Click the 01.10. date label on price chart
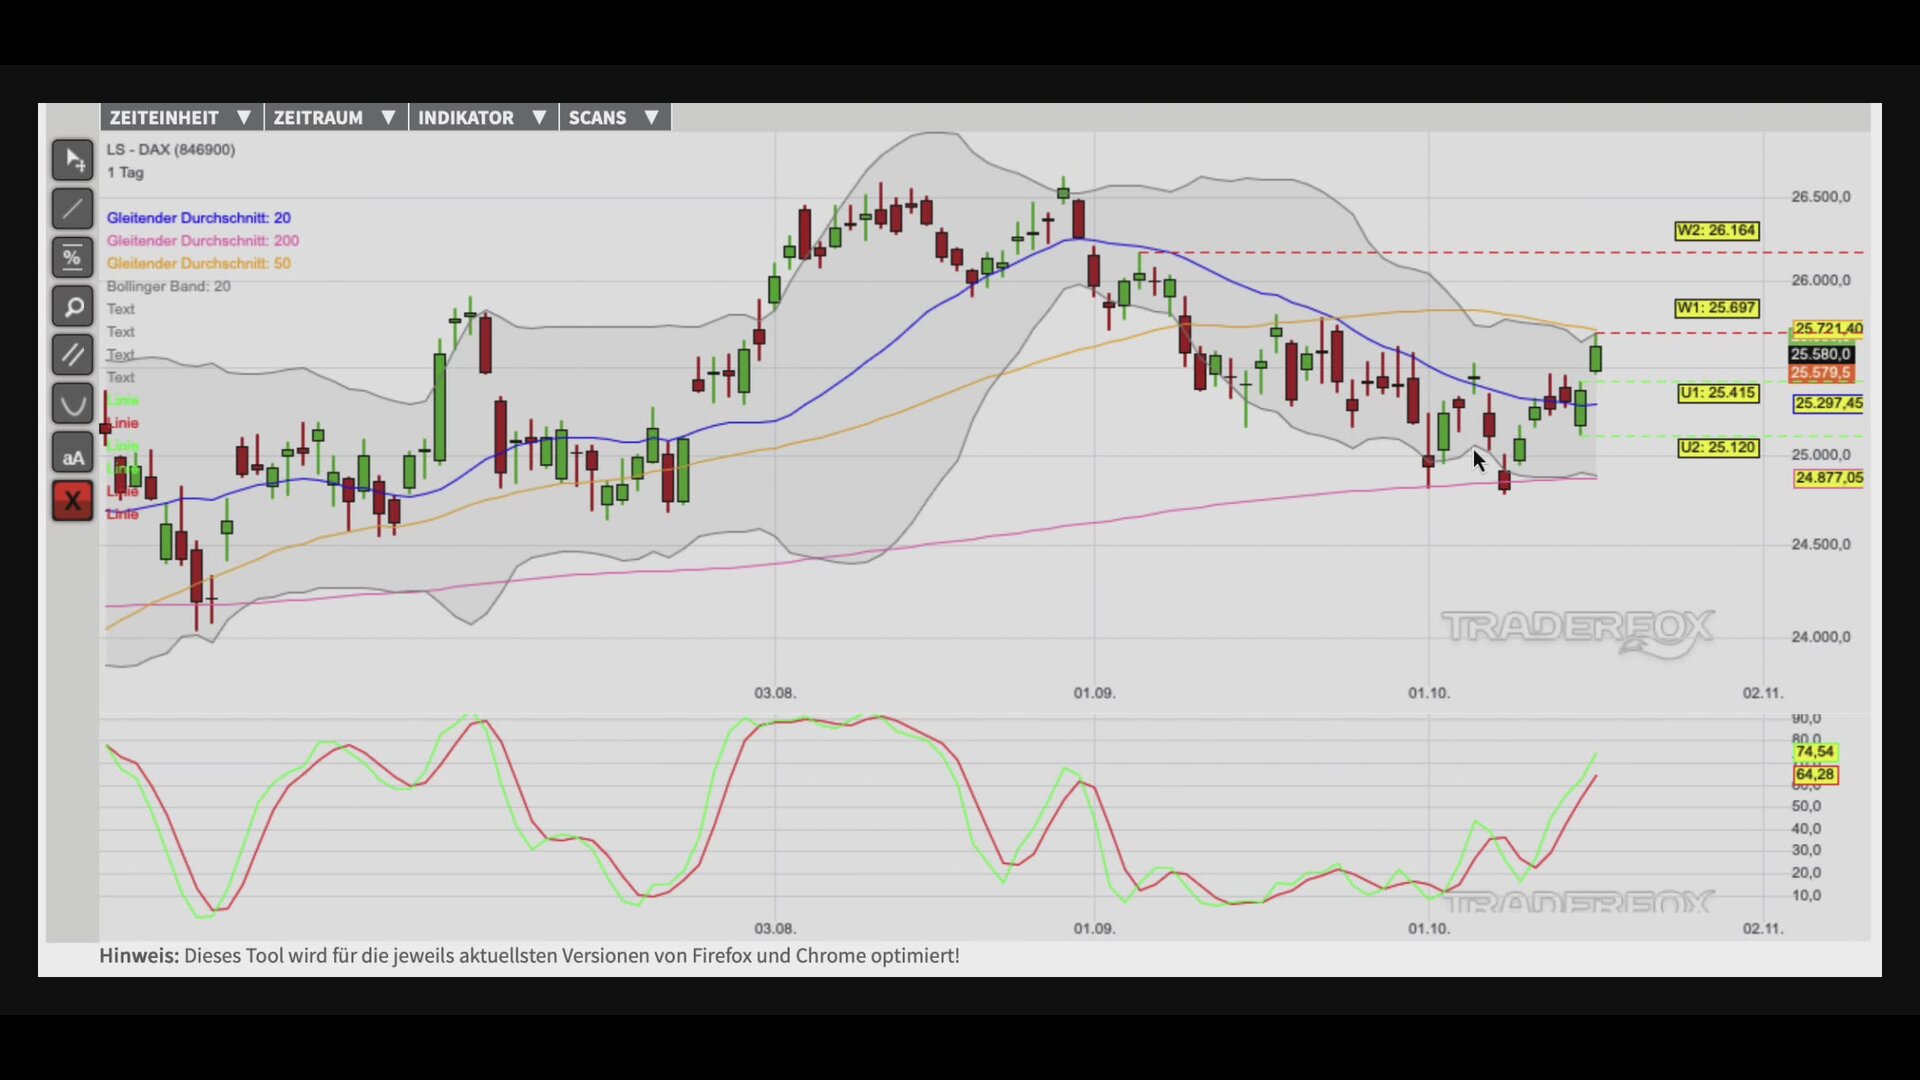The image size is (1920, 1080). pos(1429,692)
